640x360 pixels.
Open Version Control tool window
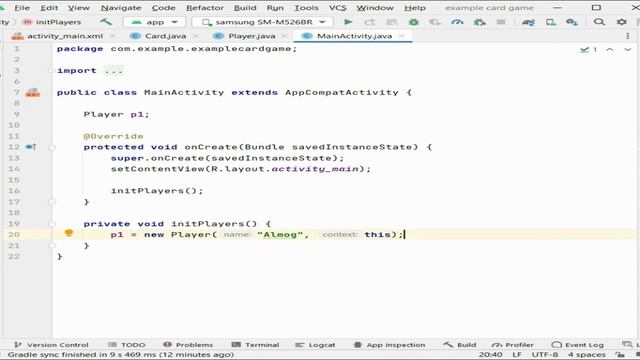(51, 345)
